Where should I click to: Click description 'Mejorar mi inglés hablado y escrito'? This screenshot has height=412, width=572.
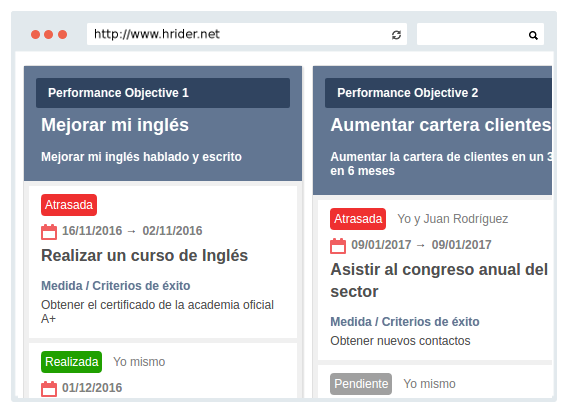(141, 157)
